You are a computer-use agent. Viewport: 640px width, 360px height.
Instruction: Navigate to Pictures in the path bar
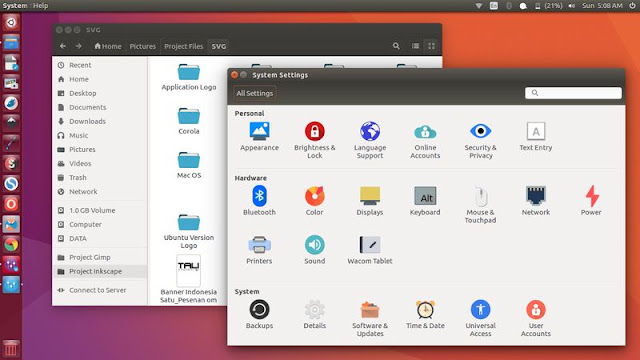click(x=142, y=46)
